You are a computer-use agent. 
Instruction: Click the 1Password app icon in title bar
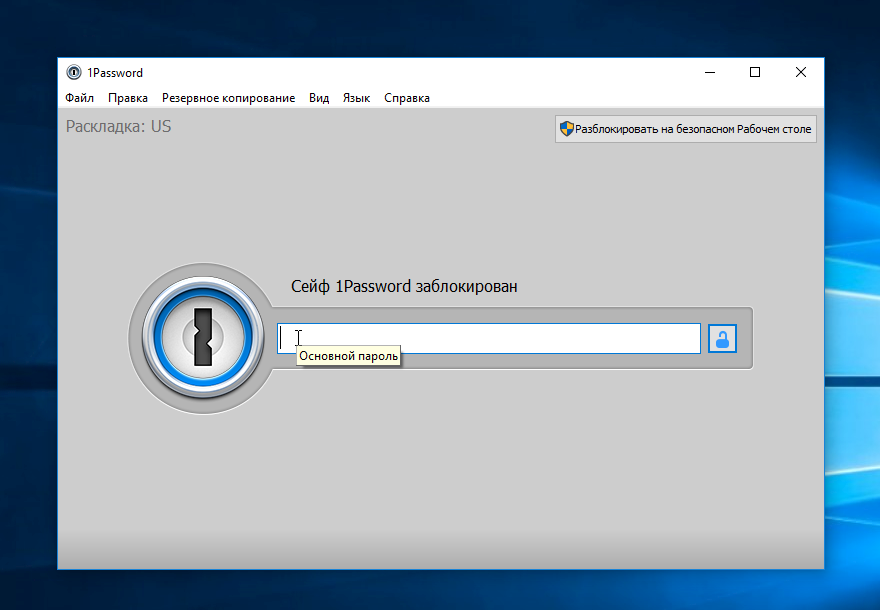(x=74, y=72)
